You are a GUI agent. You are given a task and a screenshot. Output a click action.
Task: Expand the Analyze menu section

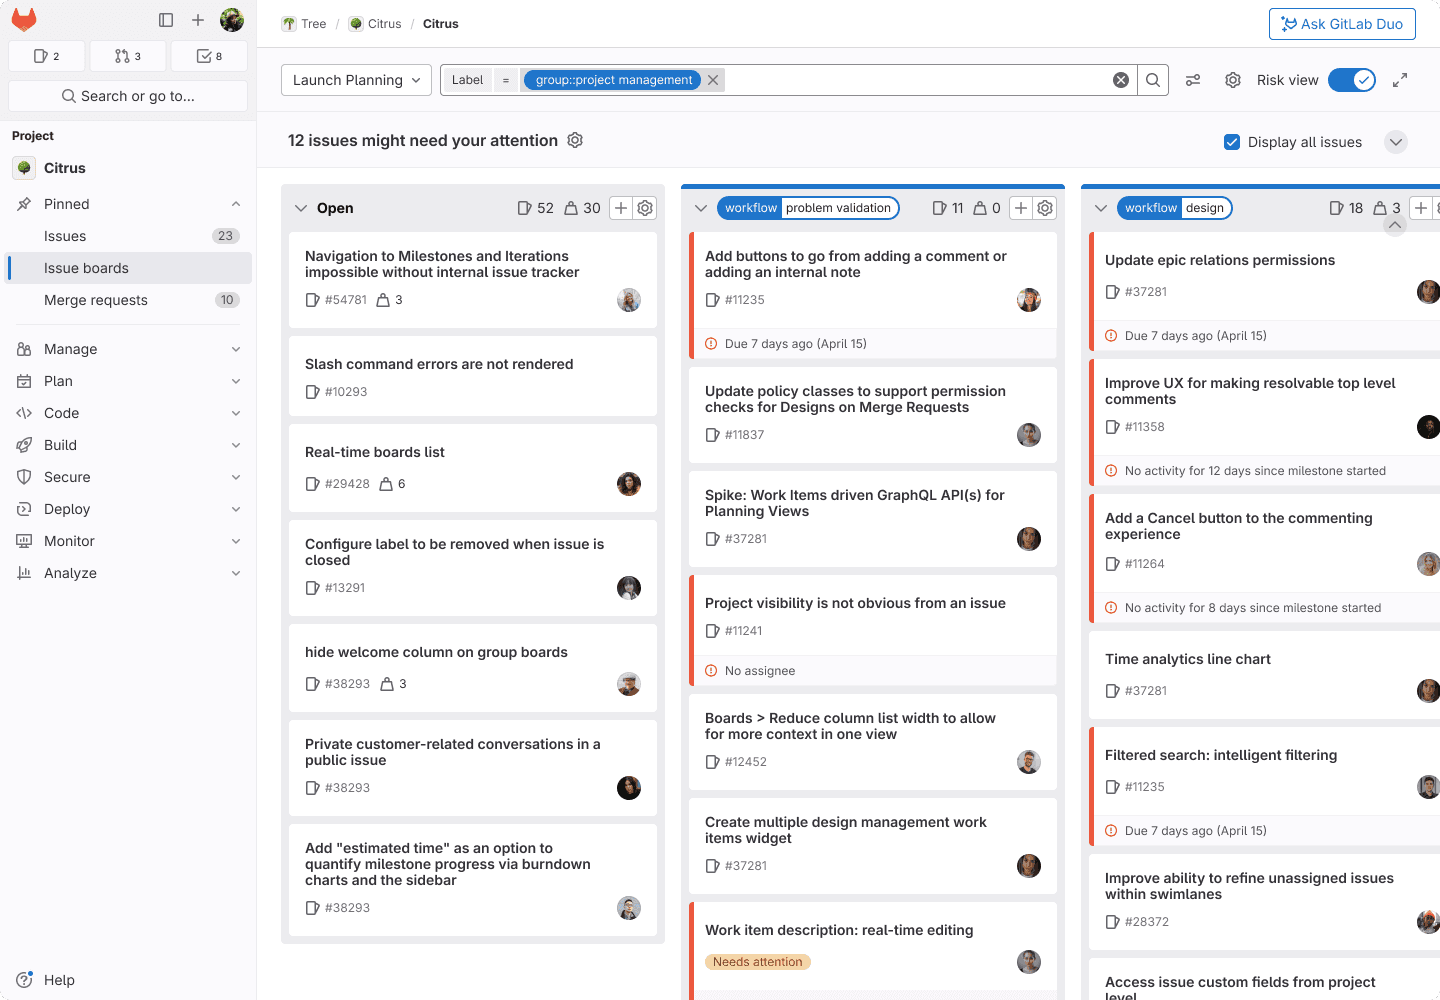pyautogui.click(x=128, y=573)
